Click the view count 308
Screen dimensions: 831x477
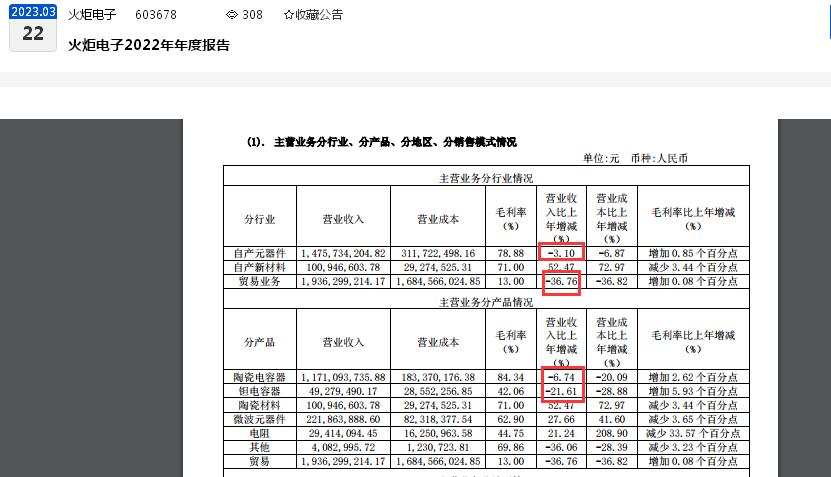pos(252,15)
